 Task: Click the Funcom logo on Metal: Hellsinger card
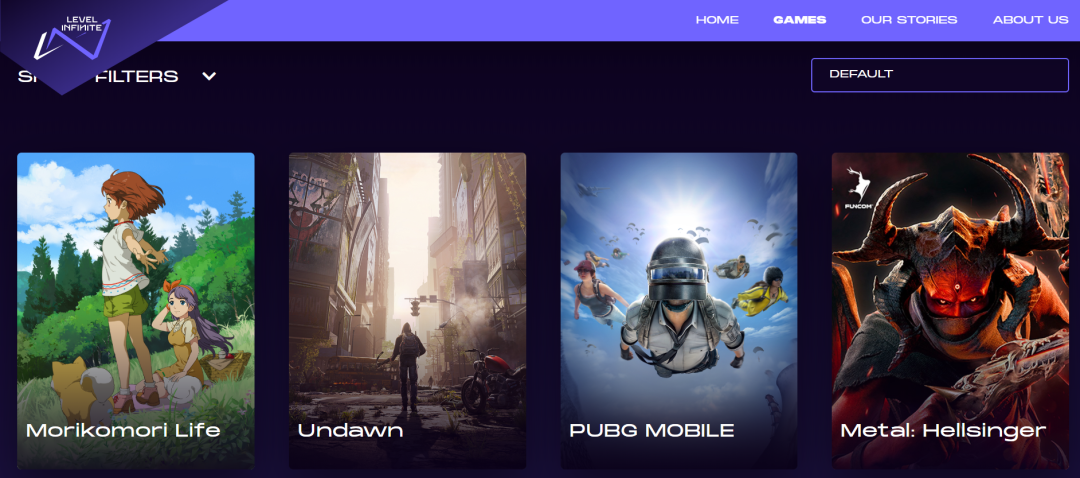858,190
